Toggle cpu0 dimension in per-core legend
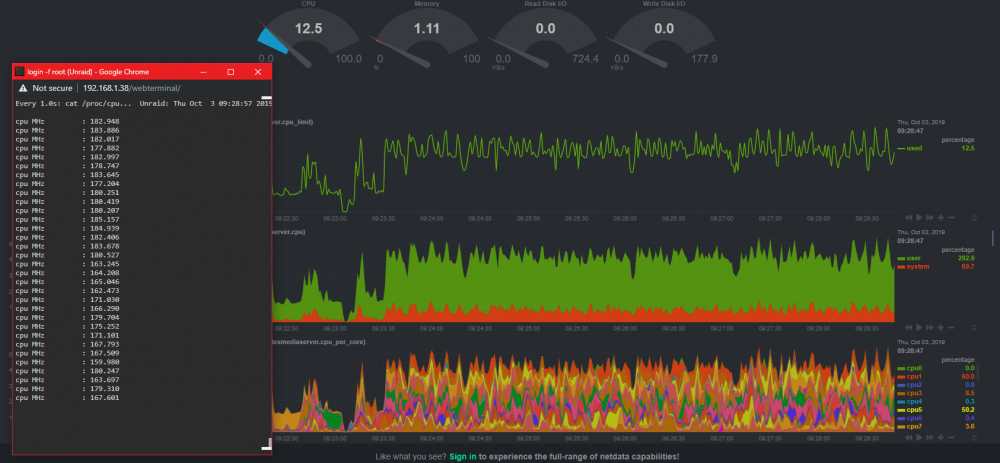Viewport: 1000px width, 463px height. tap(910, 368)
